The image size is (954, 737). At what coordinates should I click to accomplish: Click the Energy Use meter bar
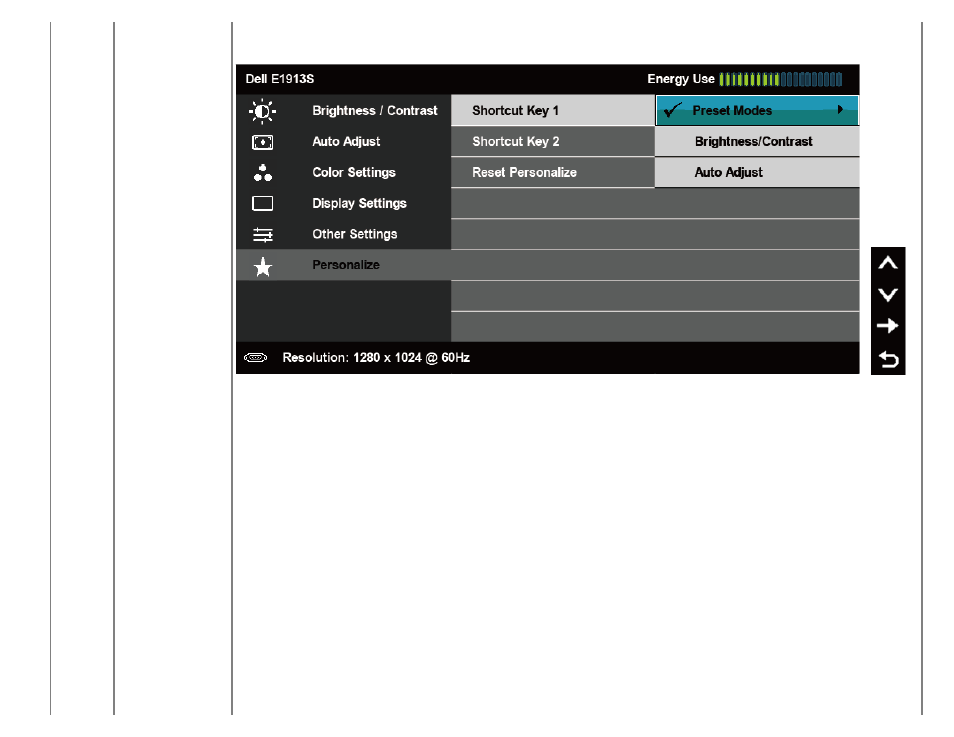pyautogui.click(x=781, y=79)
